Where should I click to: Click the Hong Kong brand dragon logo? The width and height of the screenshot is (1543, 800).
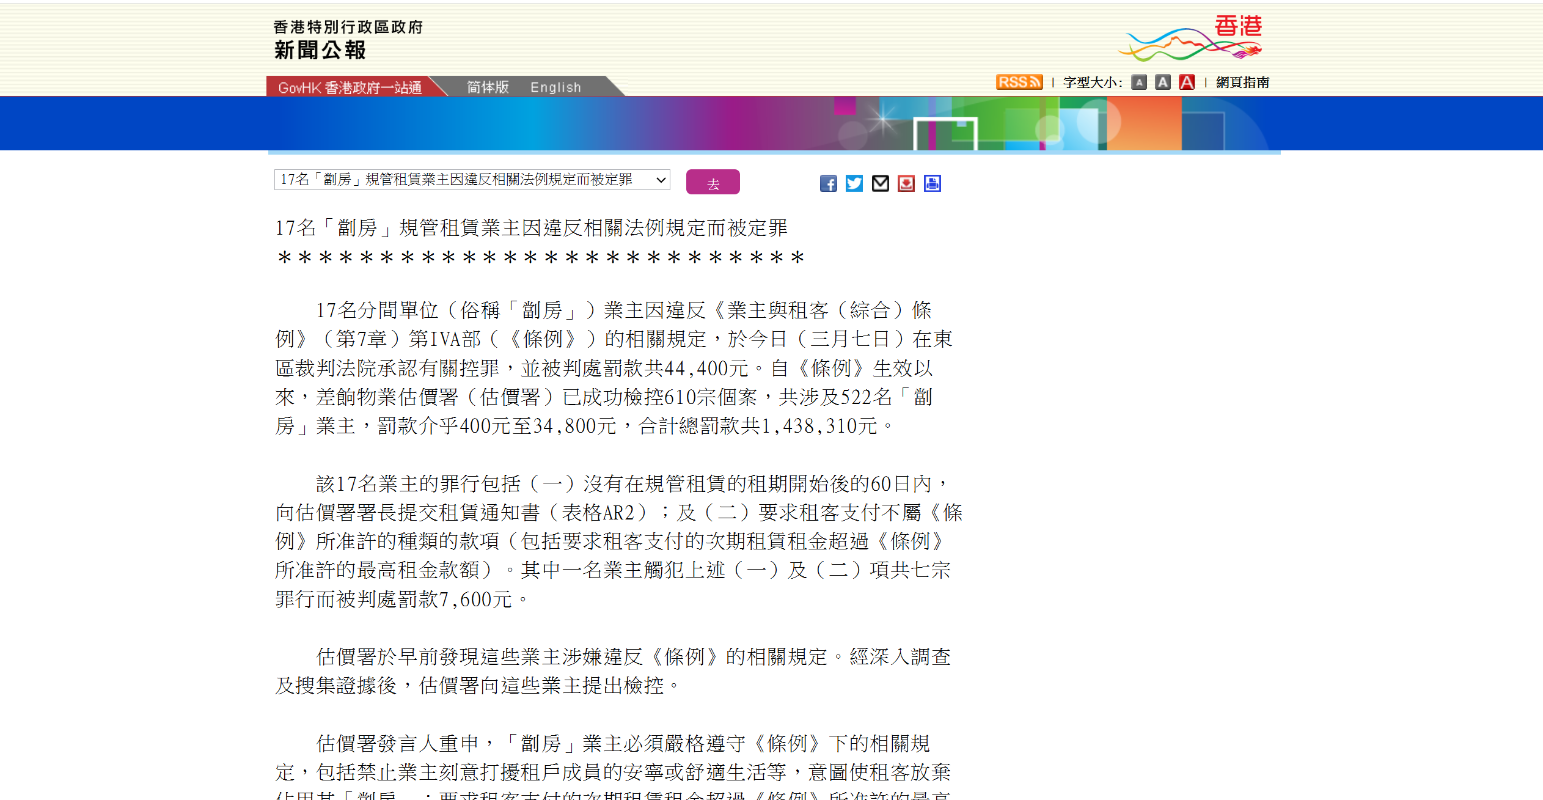pyautogui.click(x=1190, y=40)
